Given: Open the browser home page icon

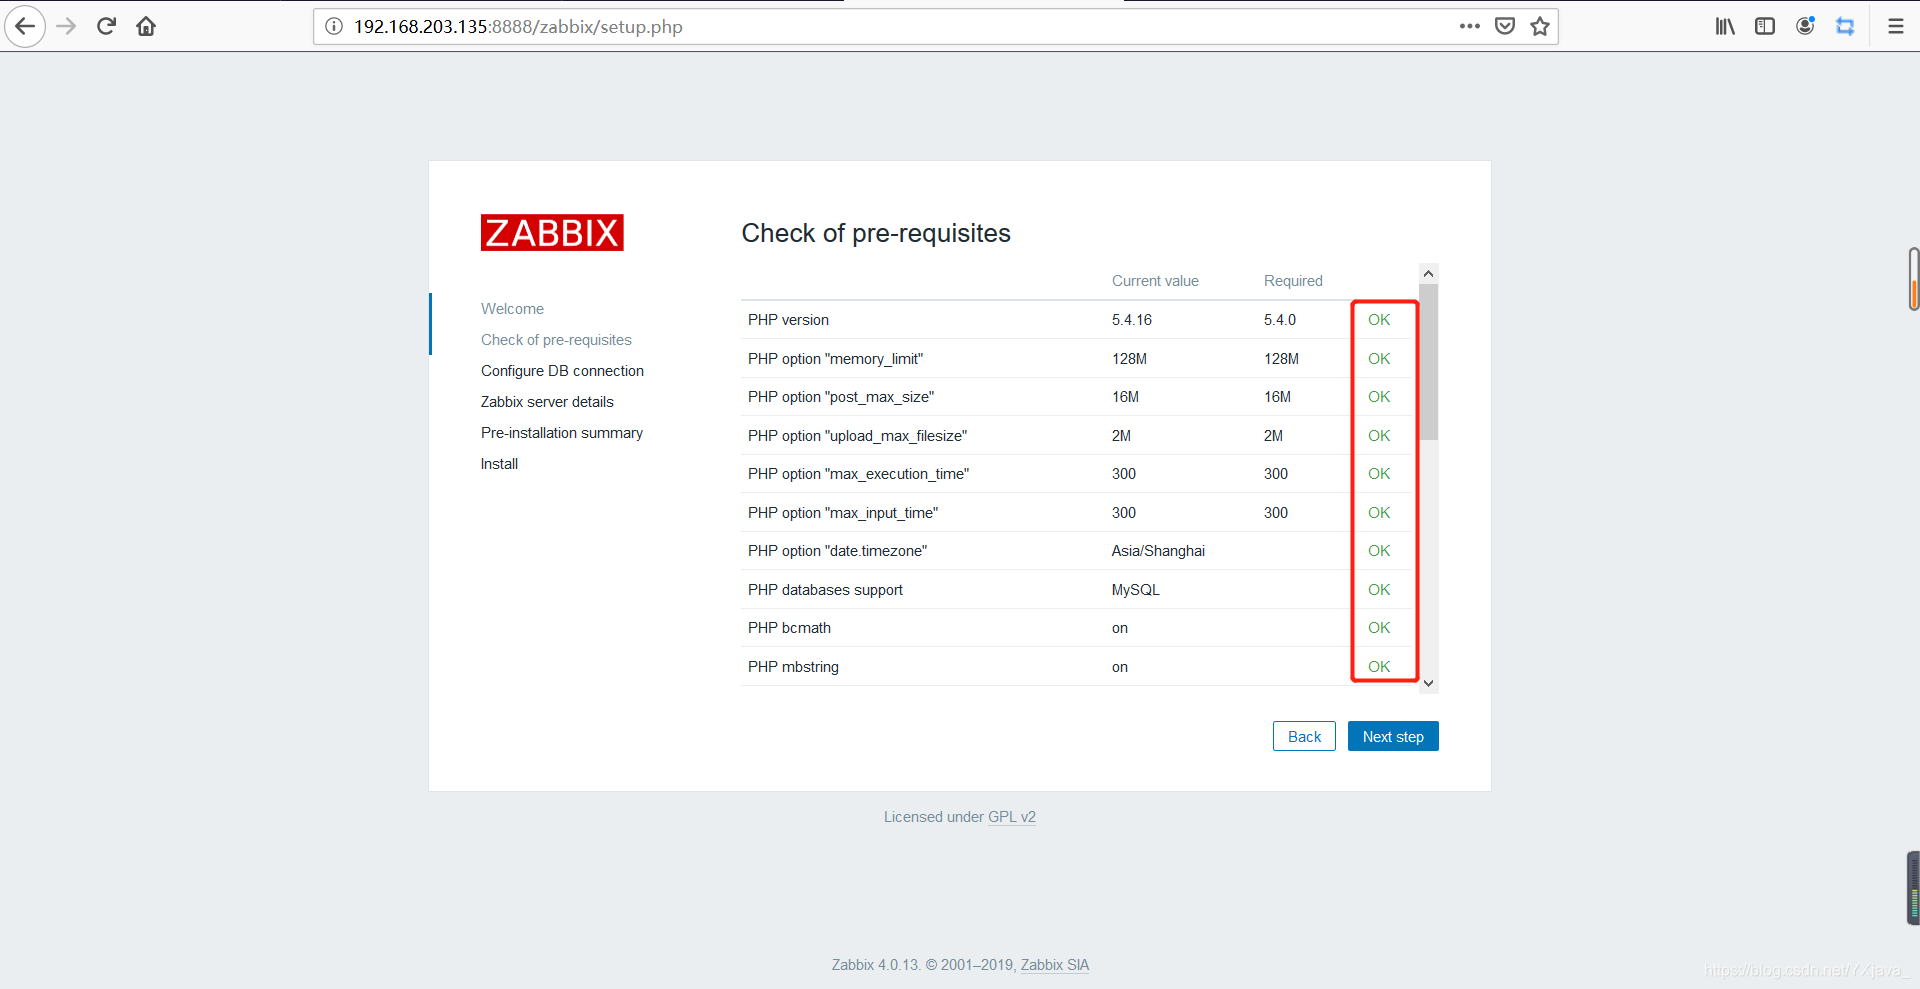Looking at the screenshot, I should click(146, 26).
